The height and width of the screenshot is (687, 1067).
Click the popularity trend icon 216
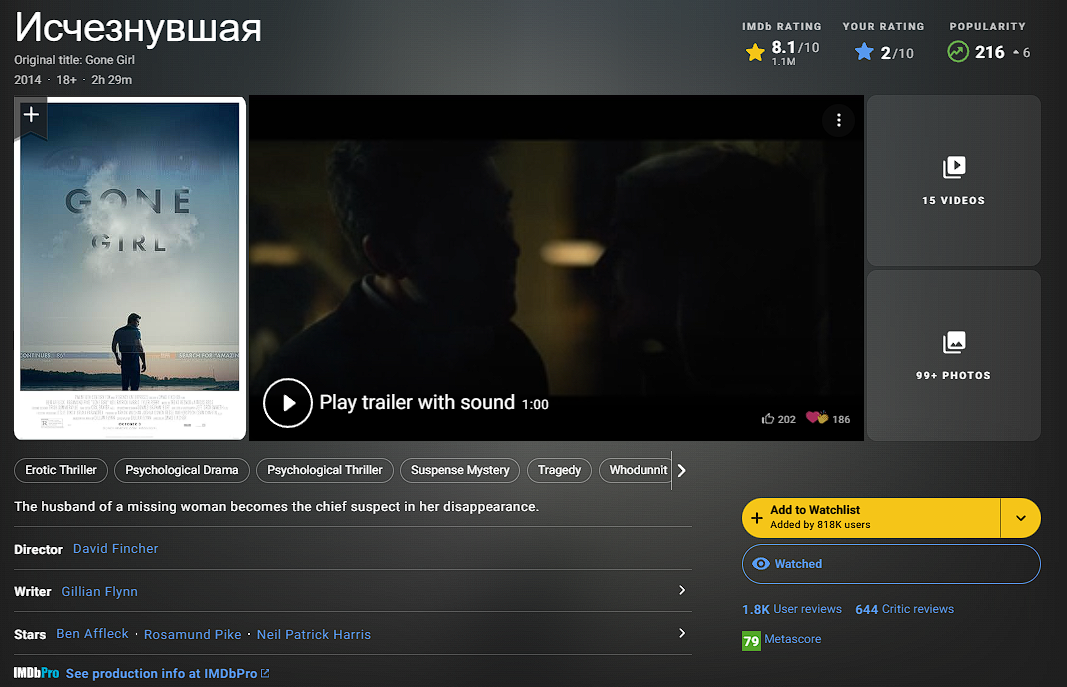[957, 52]
